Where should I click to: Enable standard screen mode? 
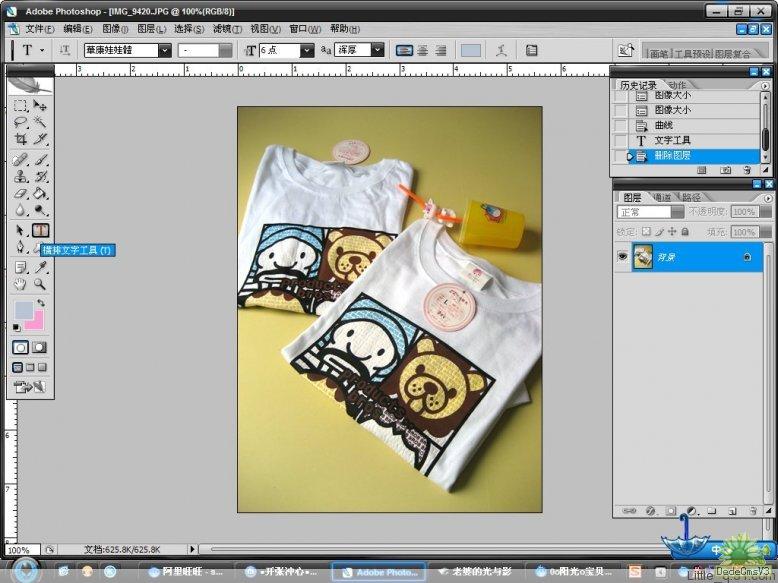pyautogui.click(x=17, y=368)
